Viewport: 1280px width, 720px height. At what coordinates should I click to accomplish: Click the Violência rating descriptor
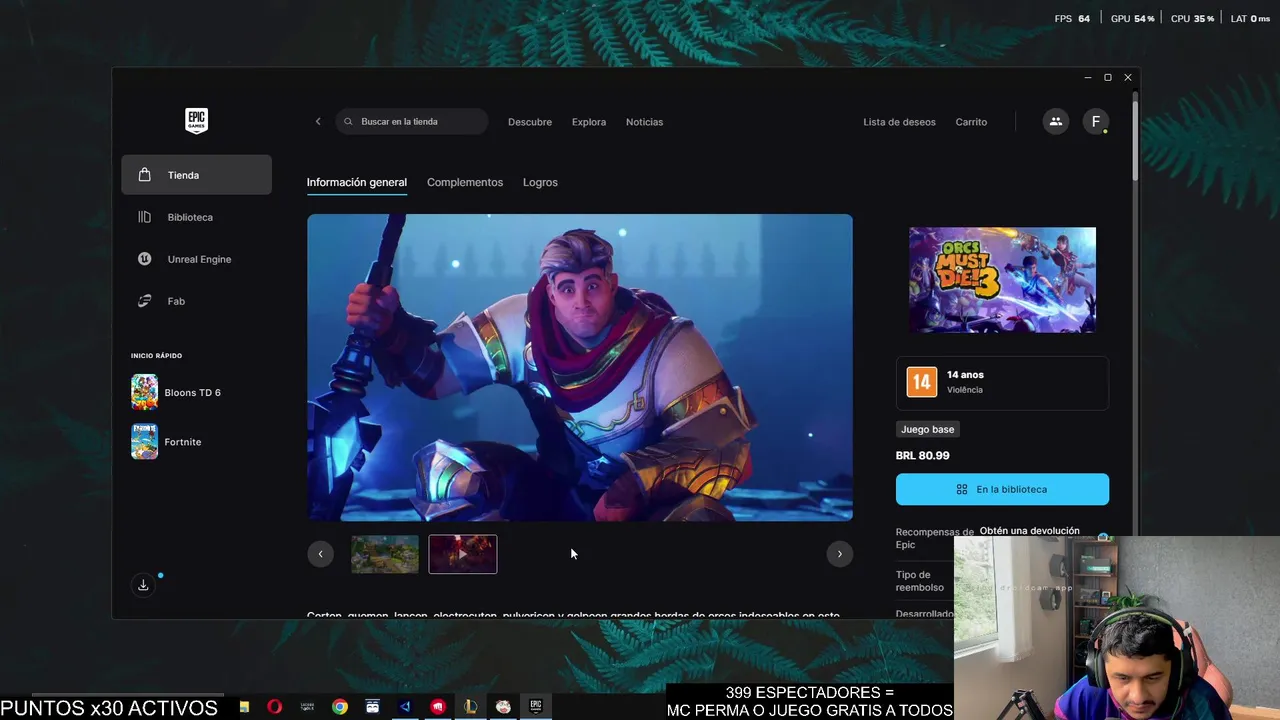965,390
